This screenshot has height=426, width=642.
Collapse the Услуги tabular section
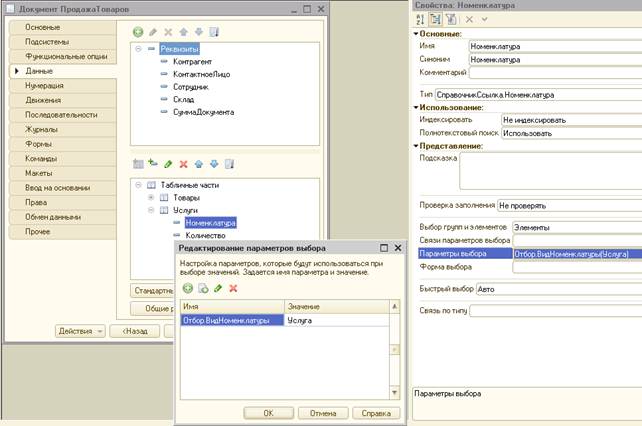[x=151, y=210]
